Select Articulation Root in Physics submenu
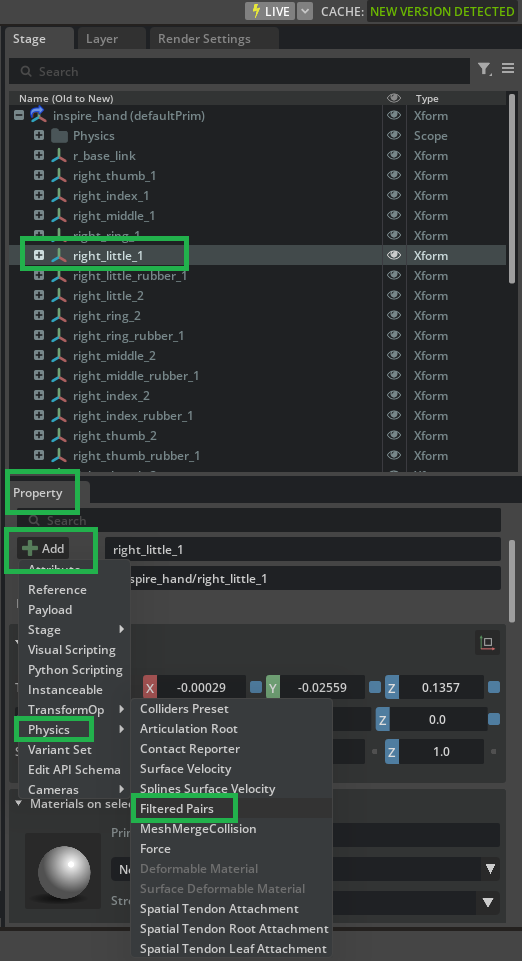Image resolution: width=522 pixels, height=961 pixels. (189, 729)
